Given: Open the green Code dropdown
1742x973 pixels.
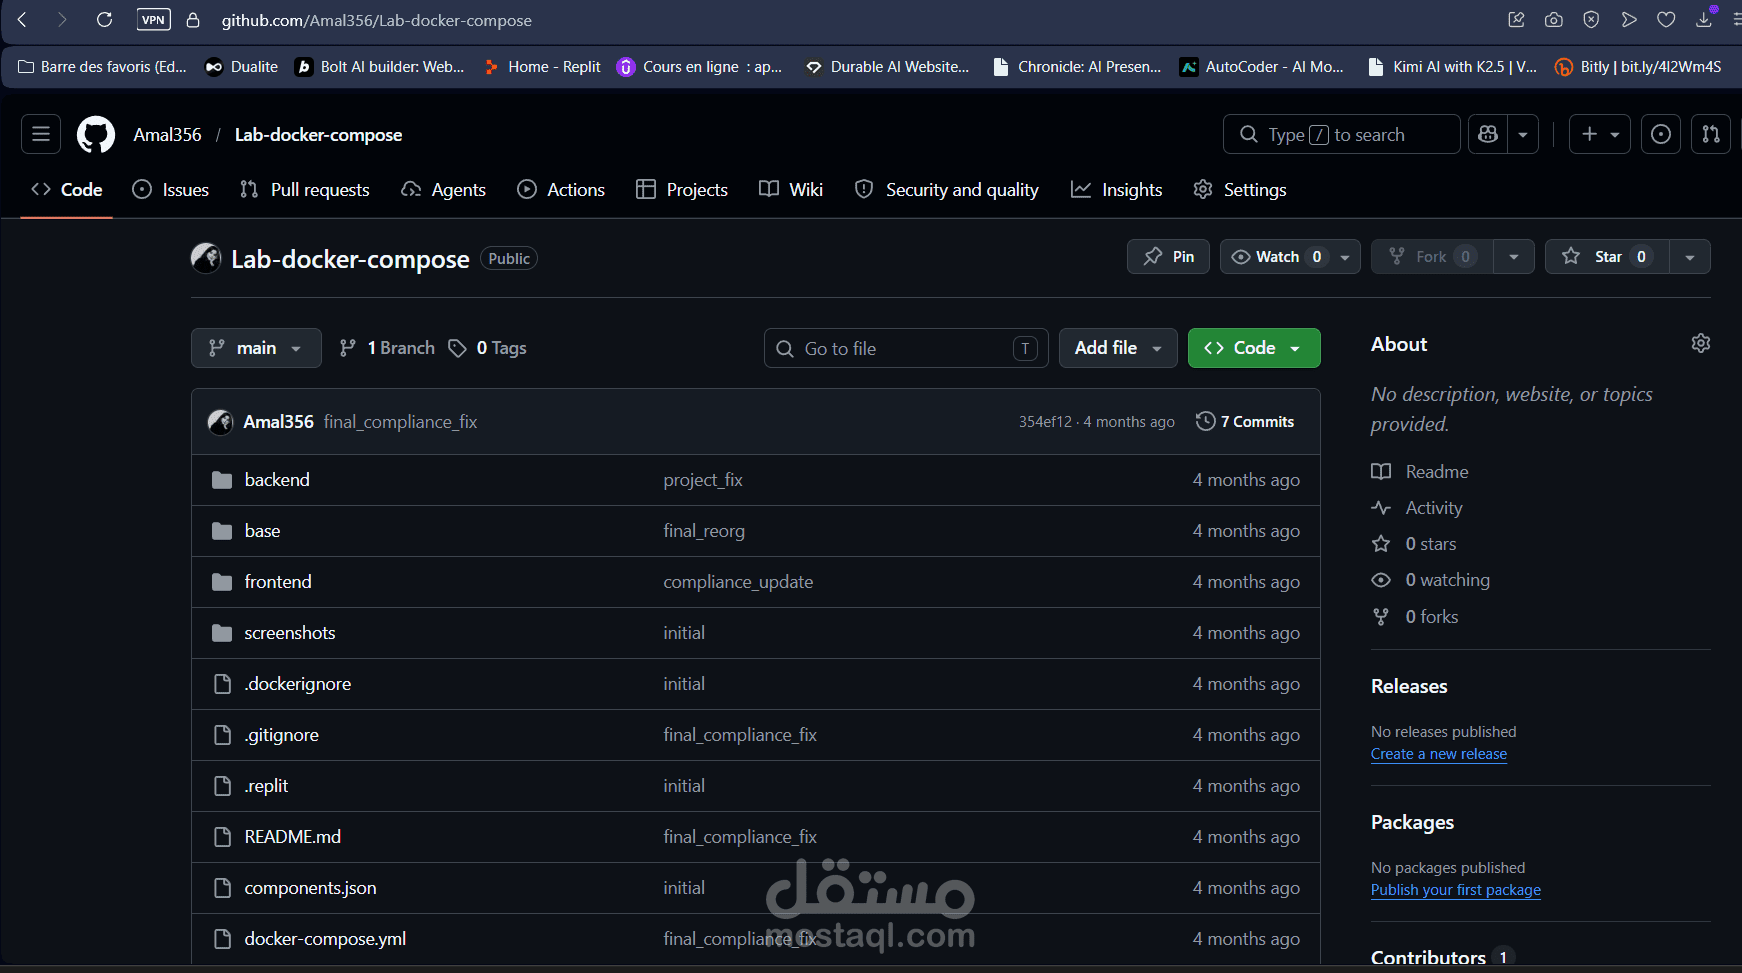Looking at the screenshot, I should (x=1254, y=348).
